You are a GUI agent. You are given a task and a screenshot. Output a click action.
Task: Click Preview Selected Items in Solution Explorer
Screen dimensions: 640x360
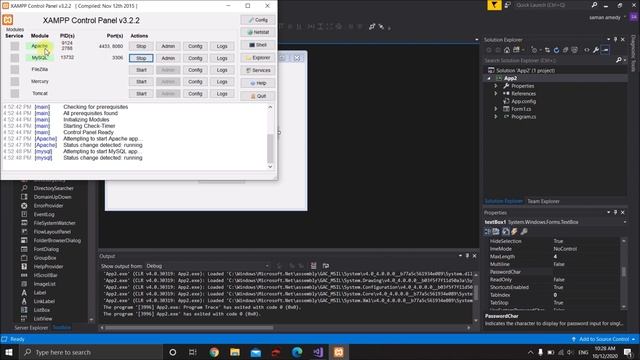tap(605, 50)
